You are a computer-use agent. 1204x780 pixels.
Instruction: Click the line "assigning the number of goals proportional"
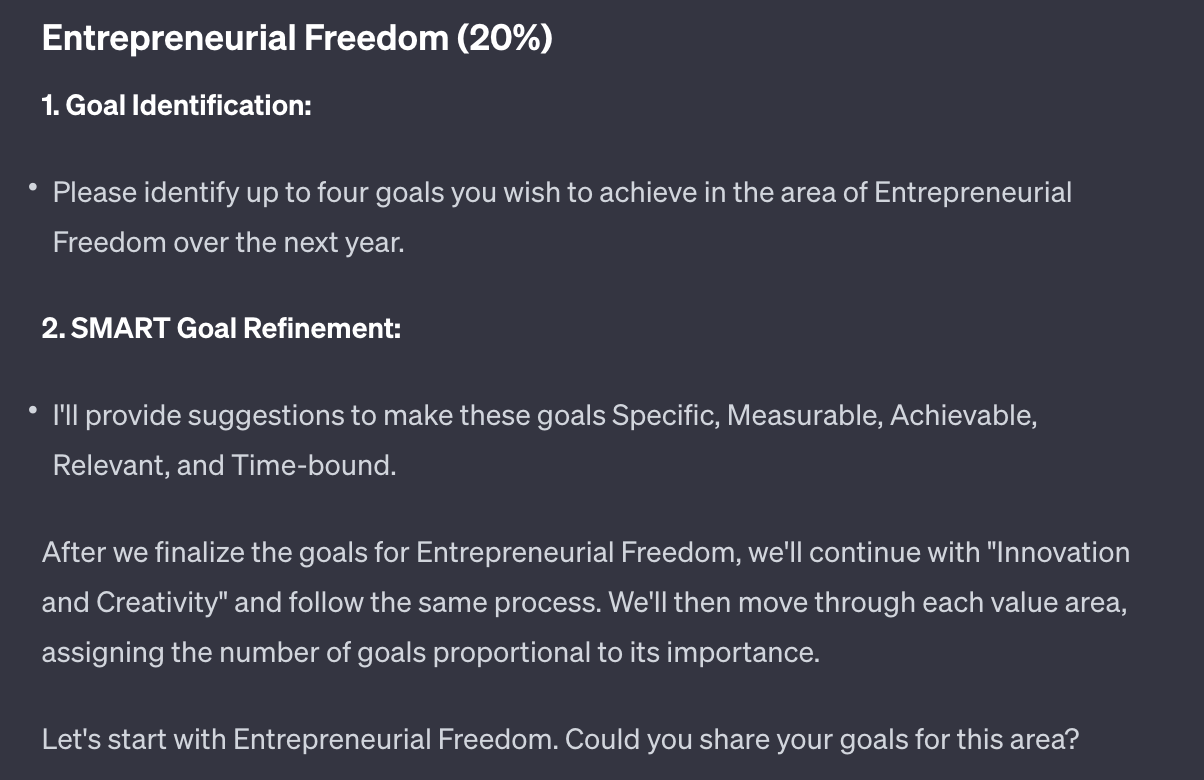(430, 653)
